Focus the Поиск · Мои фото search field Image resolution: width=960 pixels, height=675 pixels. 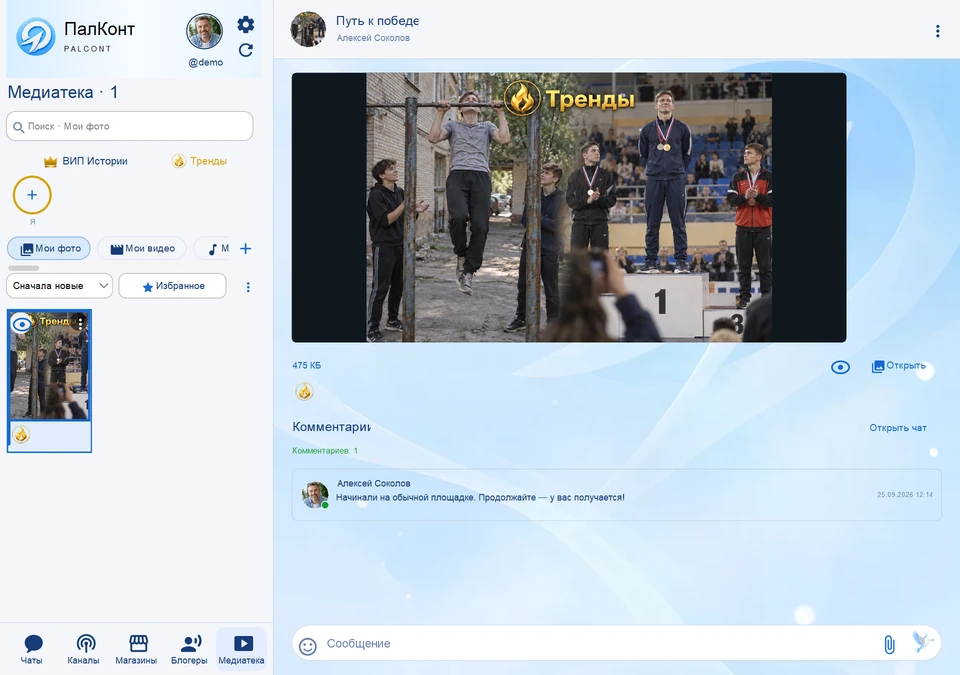[130, 126]
